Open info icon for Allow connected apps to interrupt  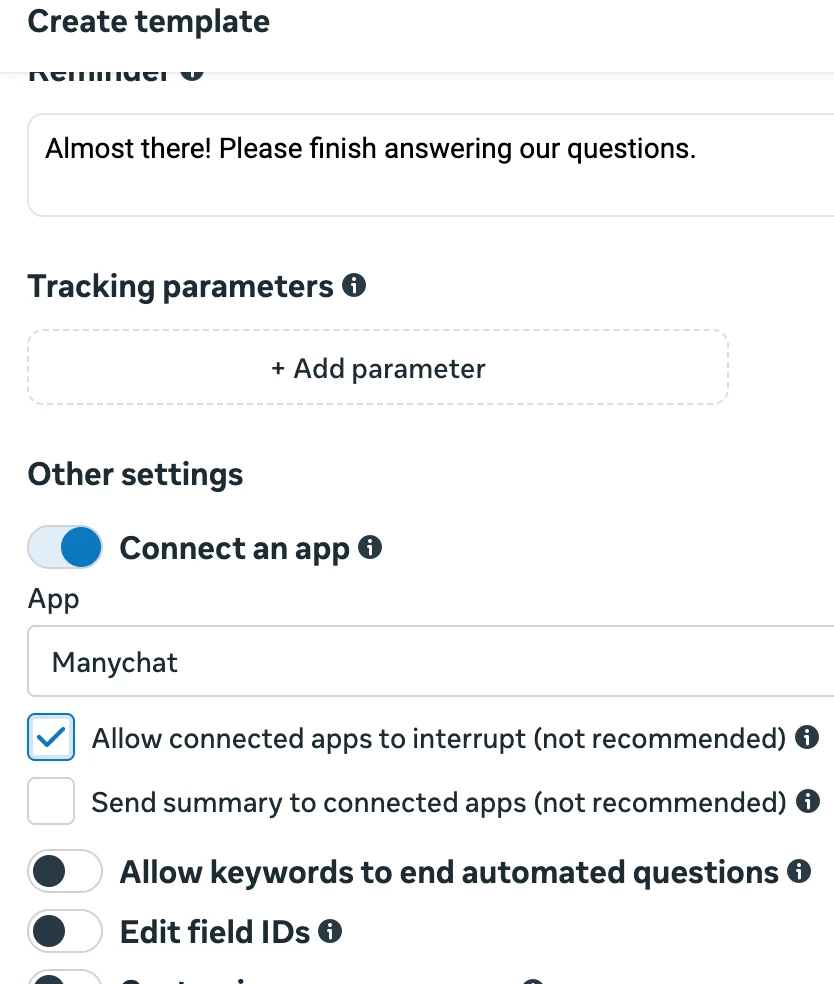(807, 738)
